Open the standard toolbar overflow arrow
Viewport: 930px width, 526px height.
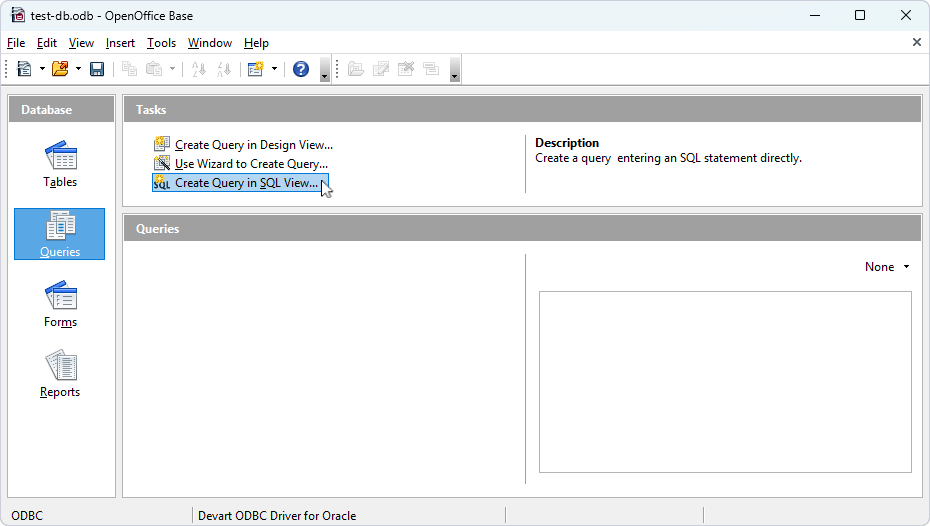tap(324, 69)
